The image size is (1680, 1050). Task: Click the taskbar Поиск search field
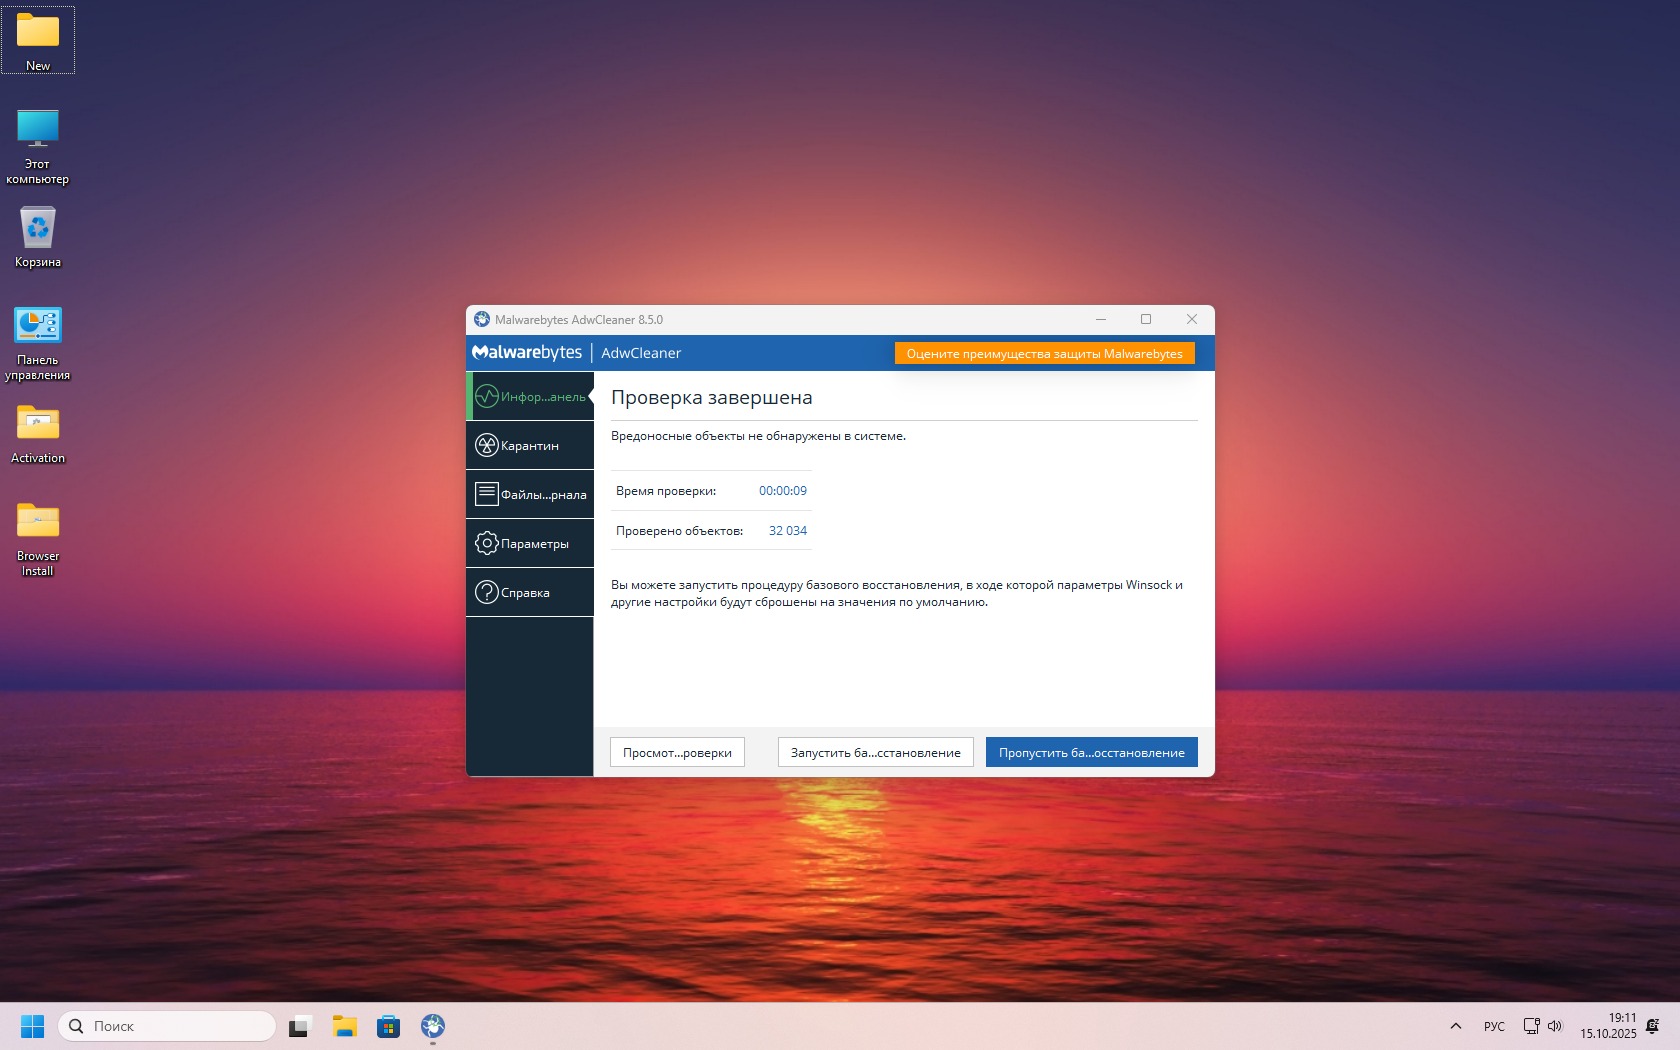[167, 1026]
